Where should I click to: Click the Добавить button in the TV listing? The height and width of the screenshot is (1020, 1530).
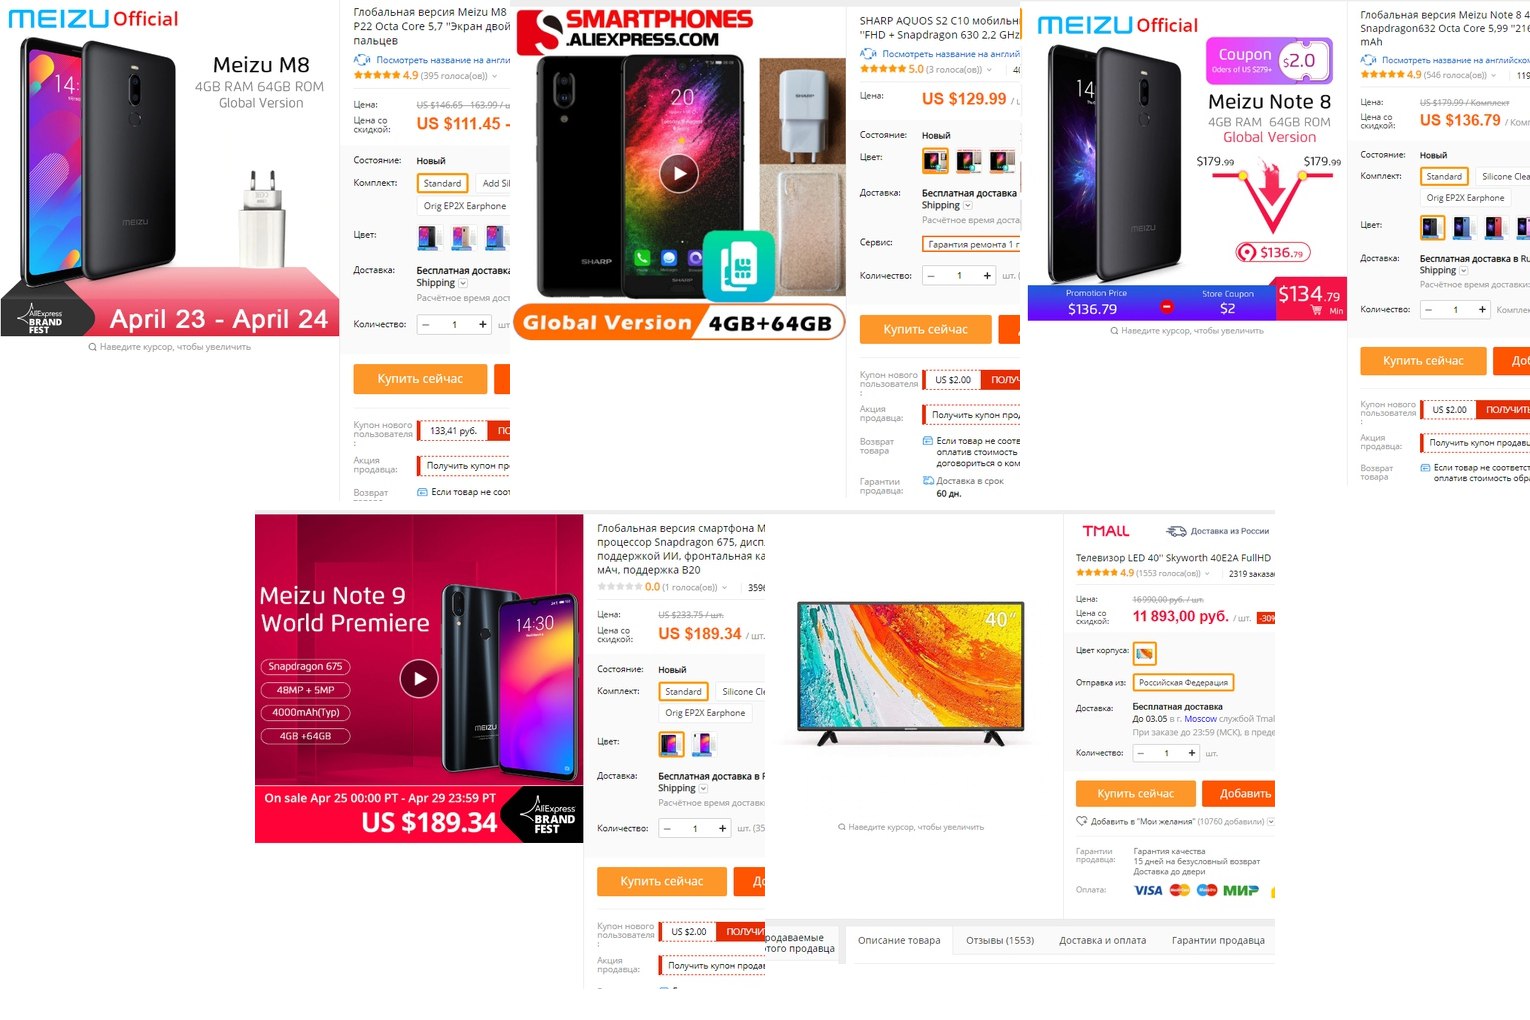[x=1238, y=793]
